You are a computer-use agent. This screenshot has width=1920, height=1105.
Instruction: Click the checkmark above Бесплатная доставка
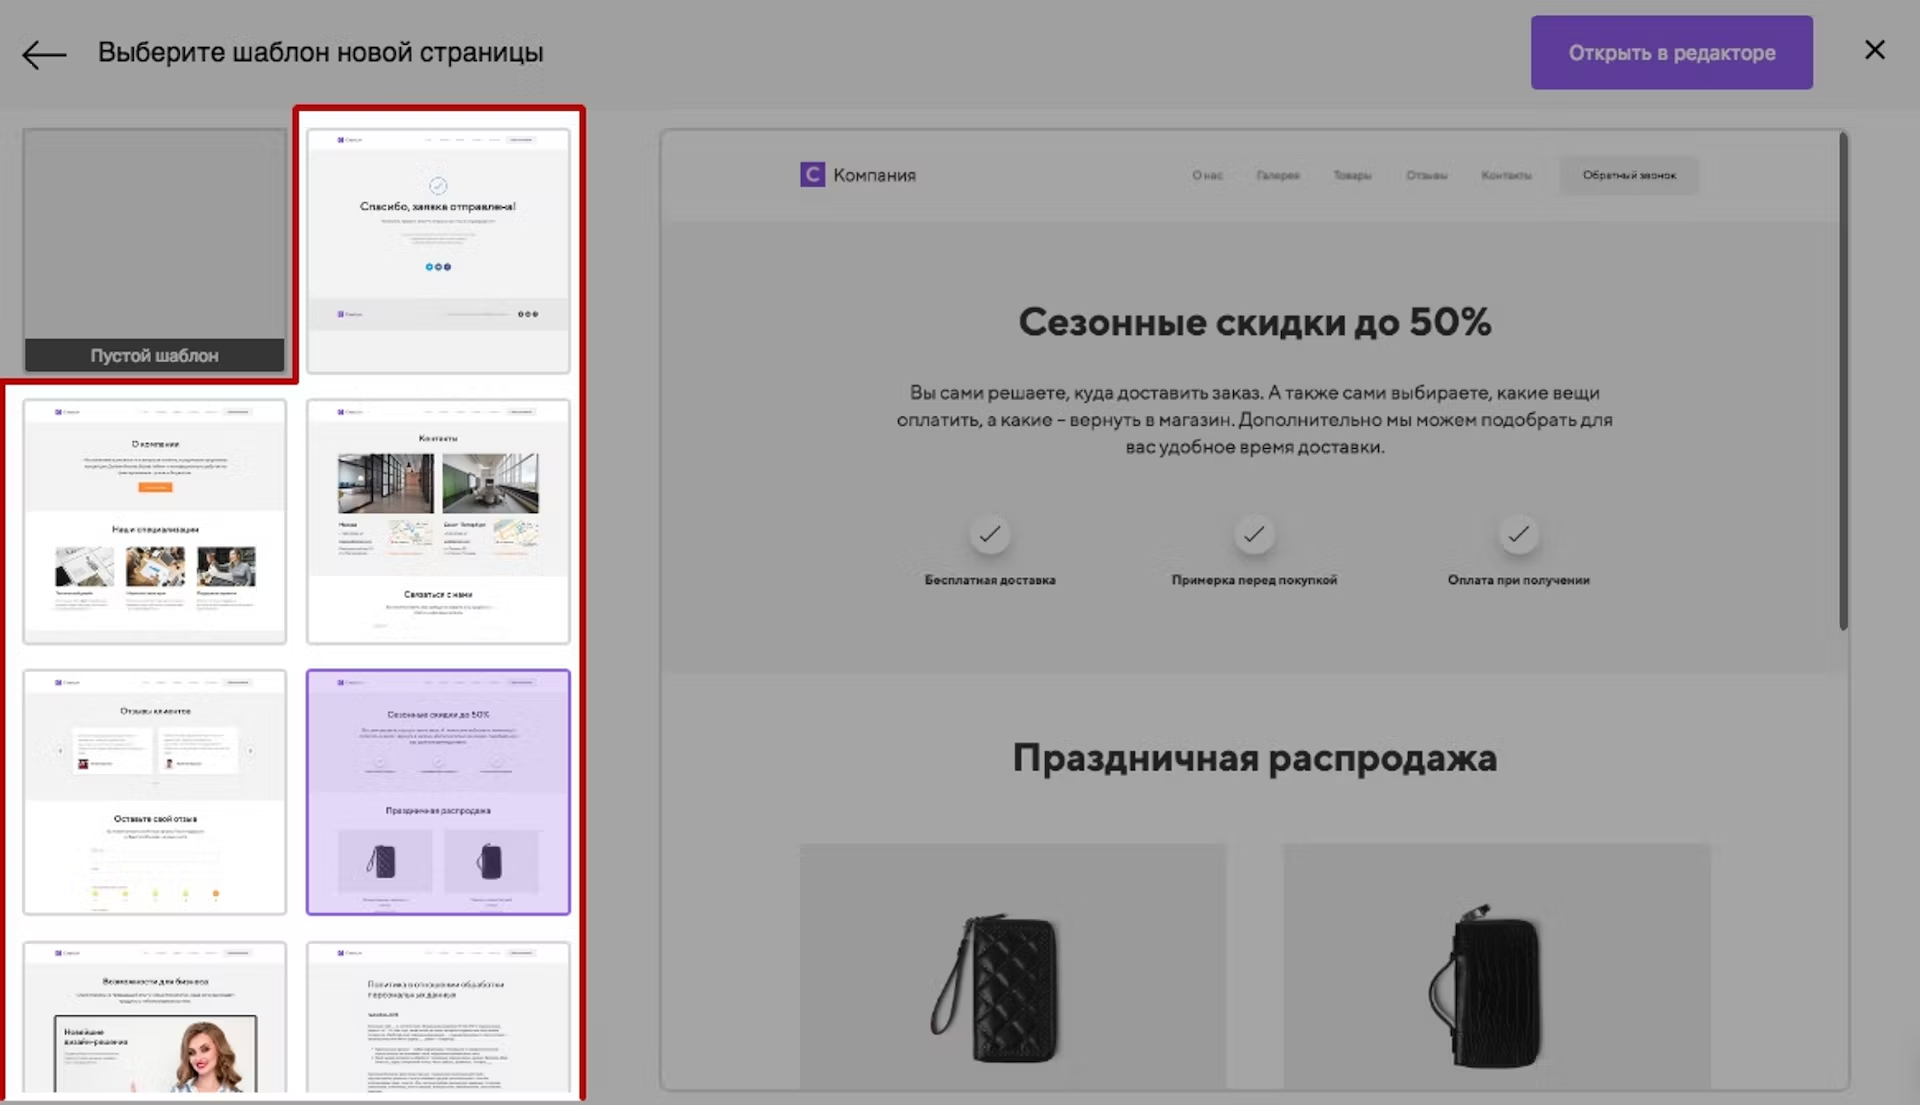pyautogui.click(x=990, y=534)
